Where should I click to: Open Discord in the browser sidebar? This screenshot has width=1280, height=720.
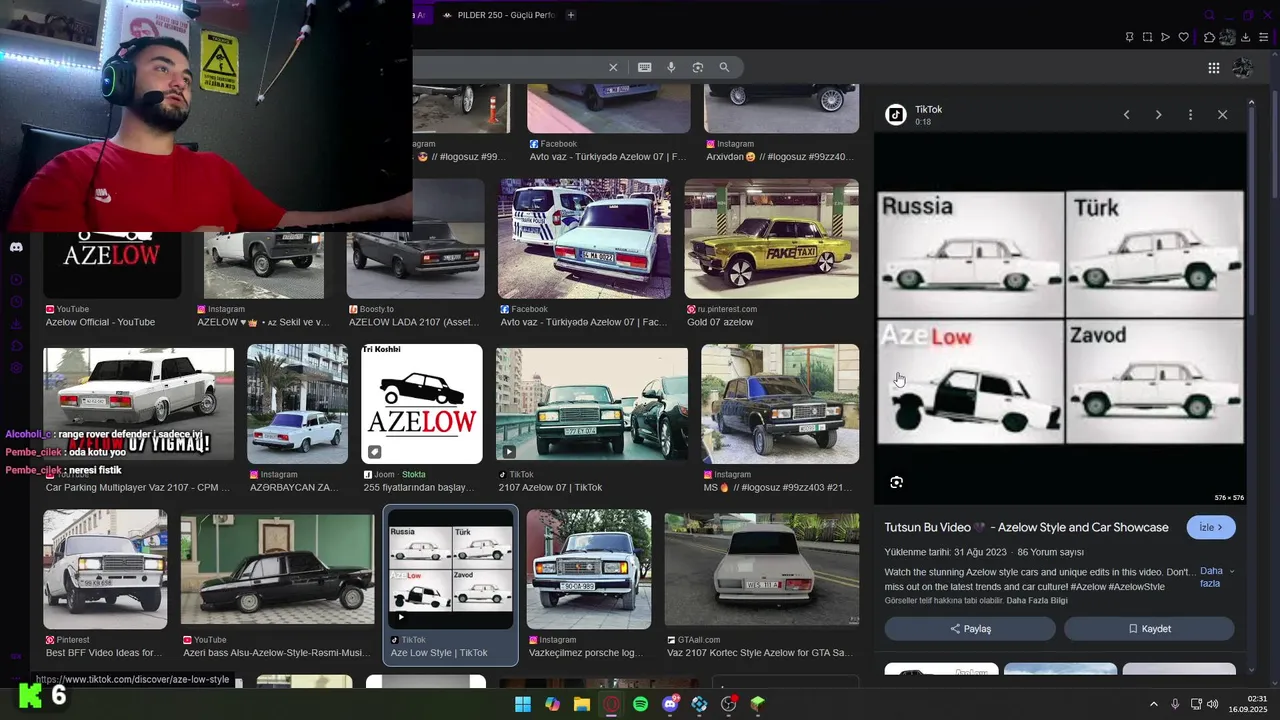pos(16,247)
